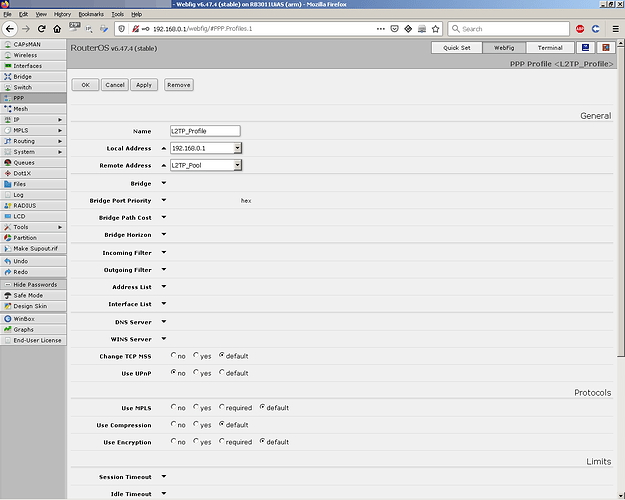
Task: Expand the Address List field
Action: point(164,287)
